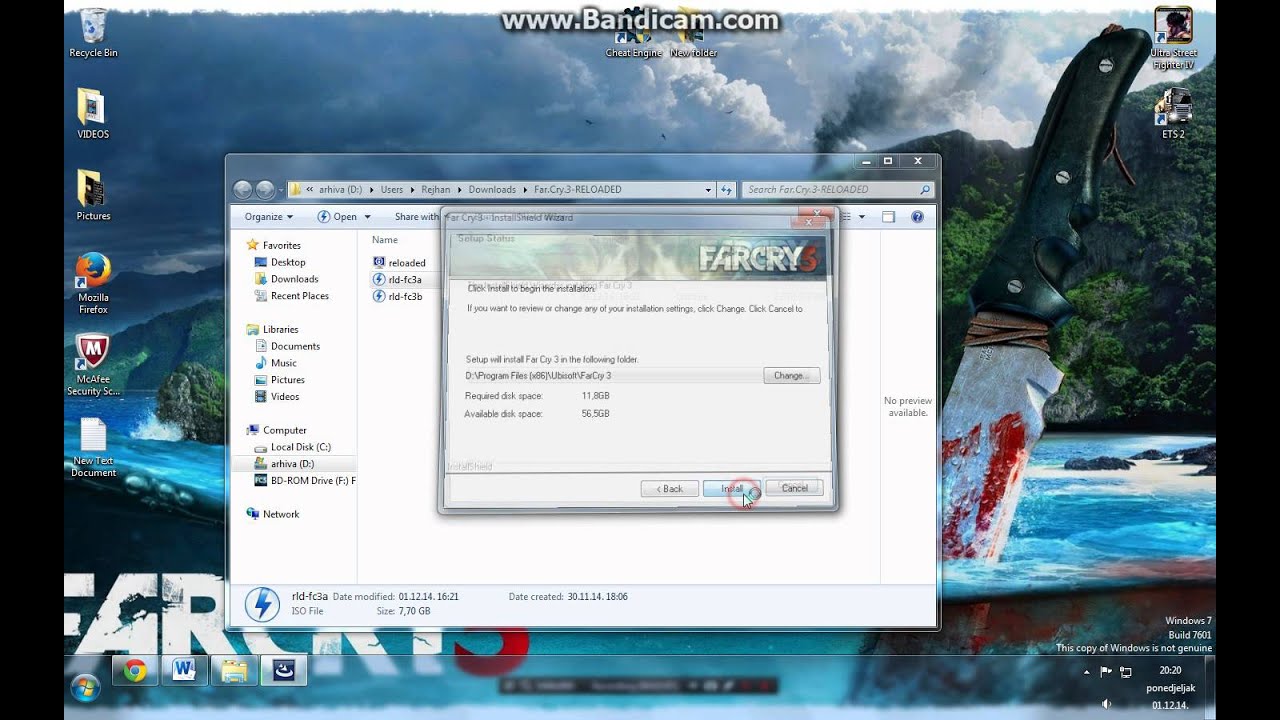Click the Users breadcrumb in address bar

(391, 189)
